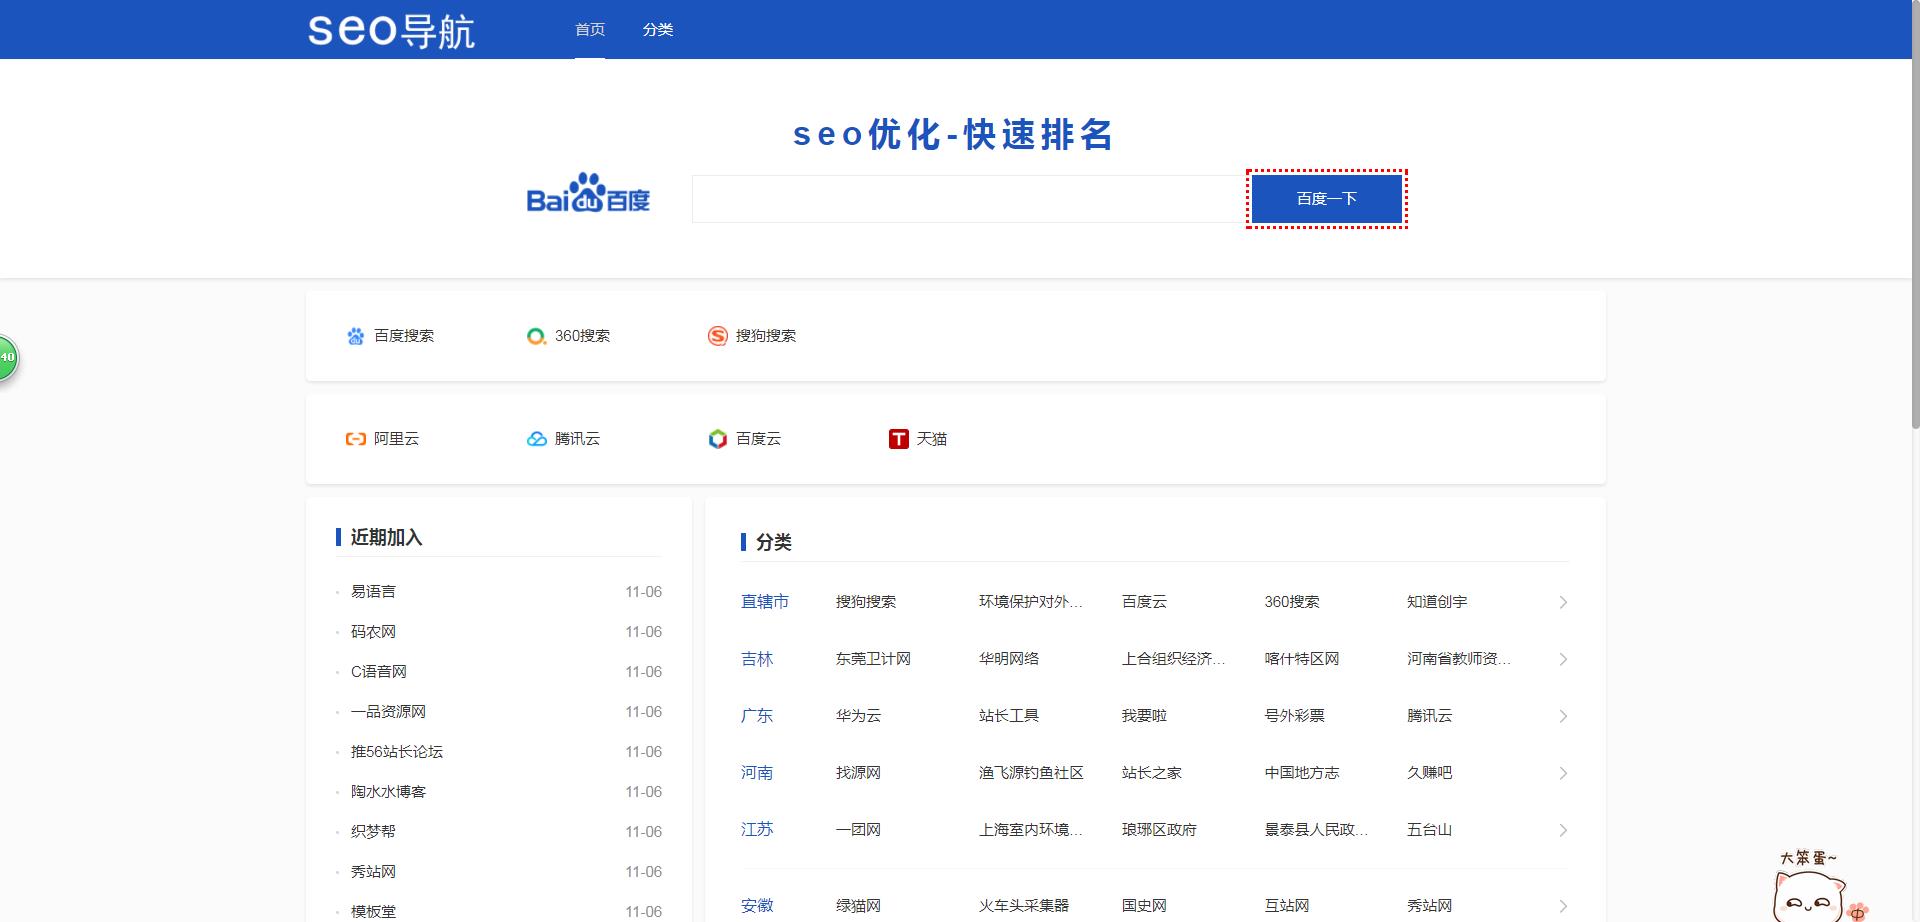Open the 安徽 category link
Screen dimensions: 1920x922
(x=757, y=906)
